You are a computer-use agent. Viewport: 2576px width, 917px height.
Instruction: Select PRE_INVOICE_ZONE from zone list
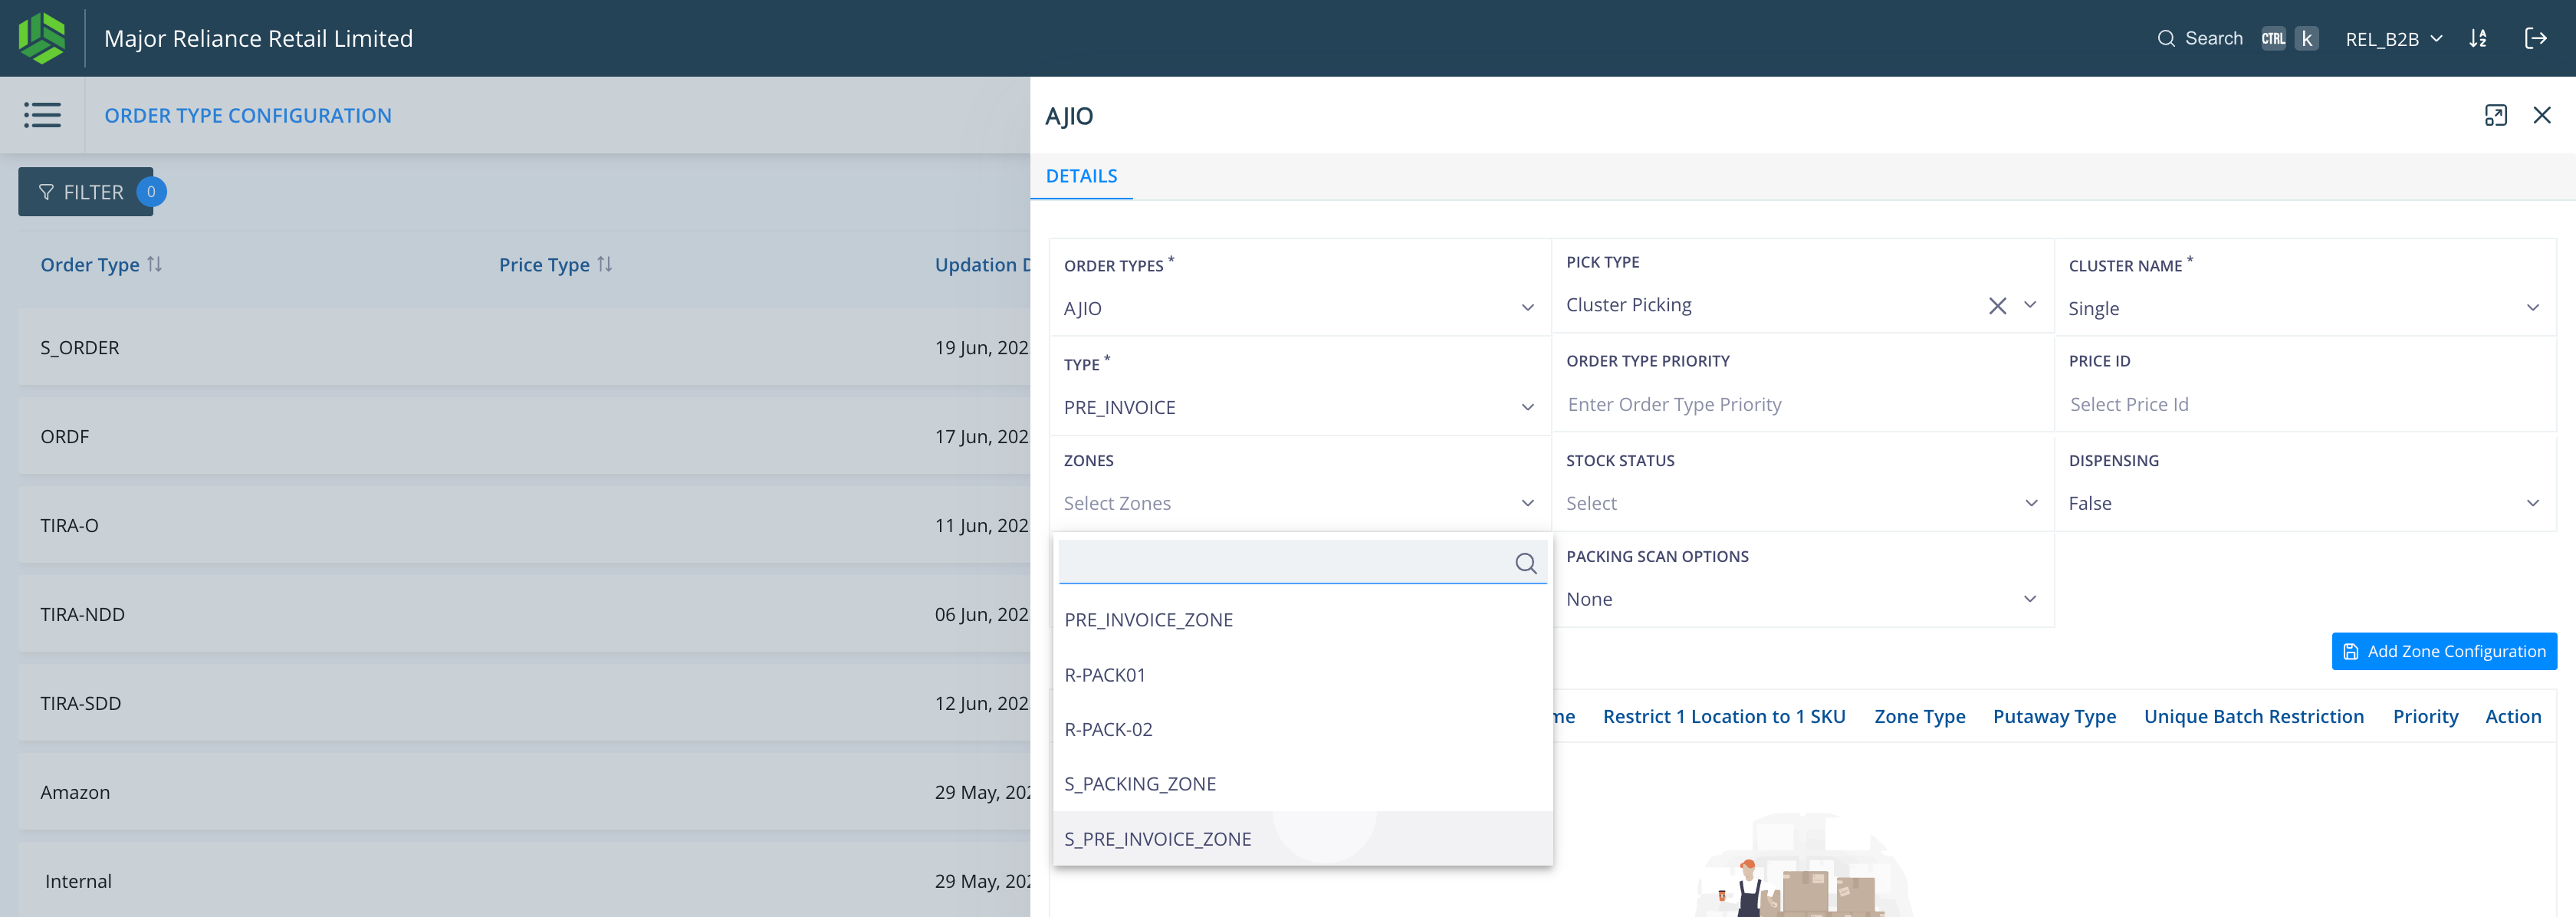click(x=1302, y=620)
